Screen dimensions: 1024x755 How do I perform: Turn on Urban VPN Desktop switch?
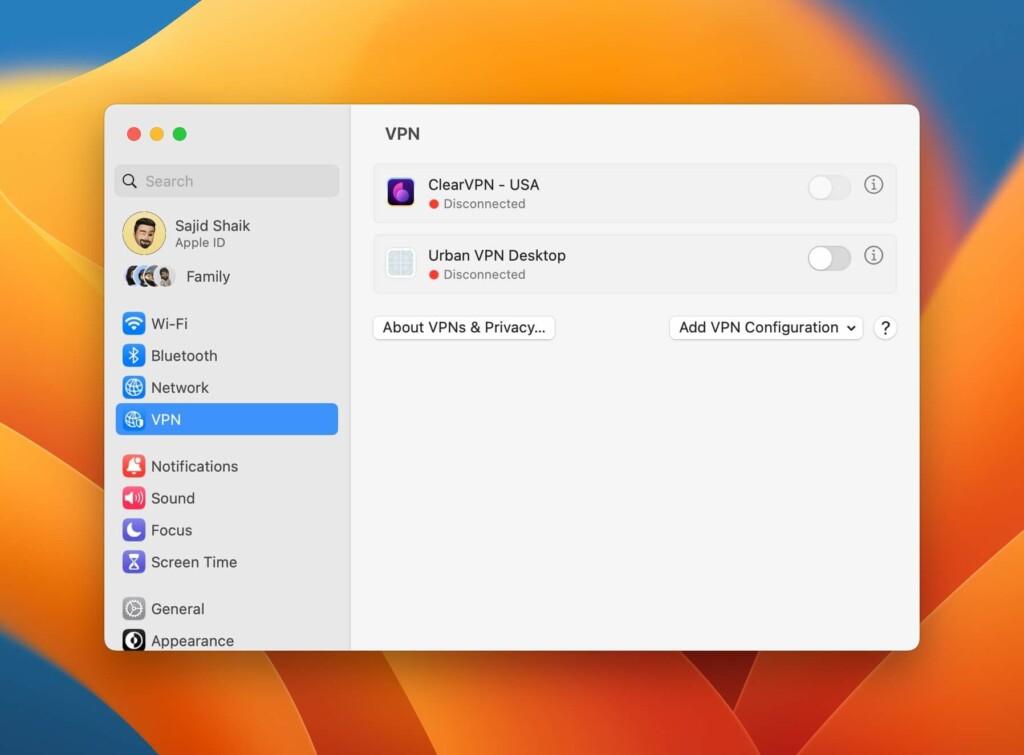point(829,258)
